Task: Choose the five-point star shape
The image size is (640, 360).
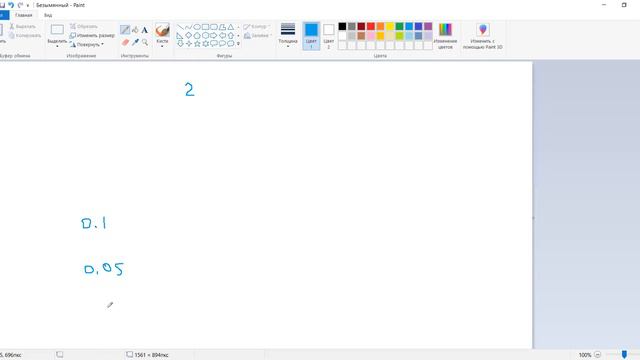Action: [197, 43]
